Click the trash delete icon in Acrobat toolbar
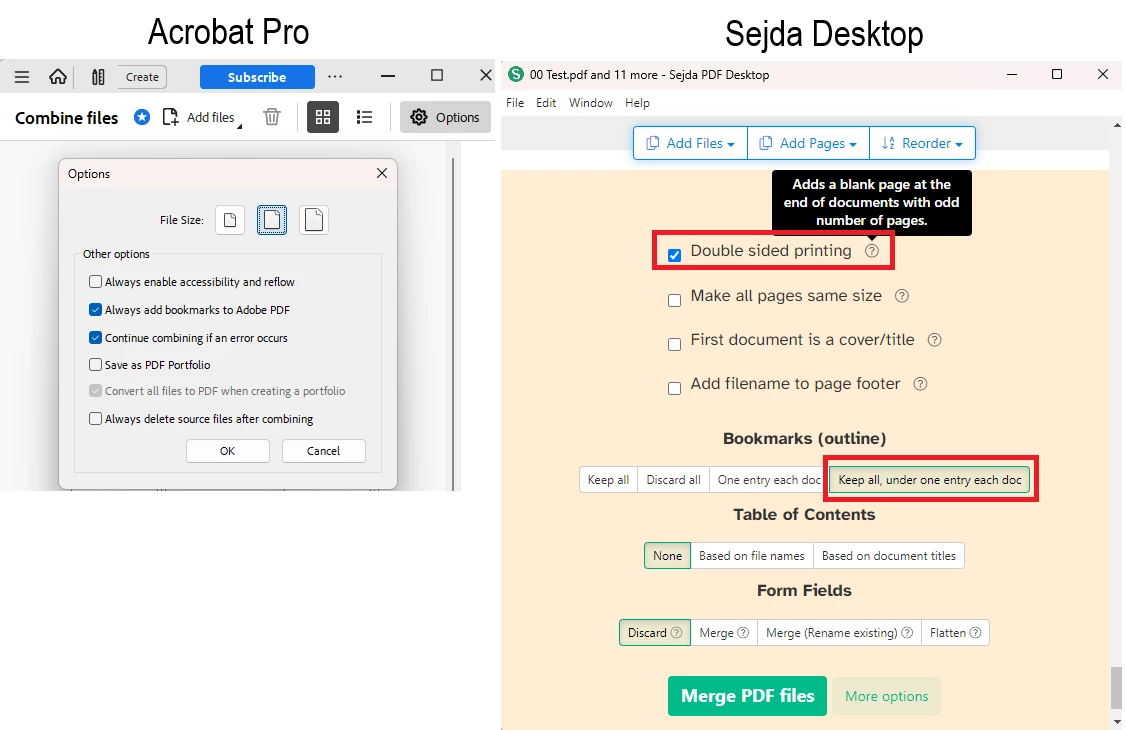The image size is (1126, 730). [x=271, y=117]
